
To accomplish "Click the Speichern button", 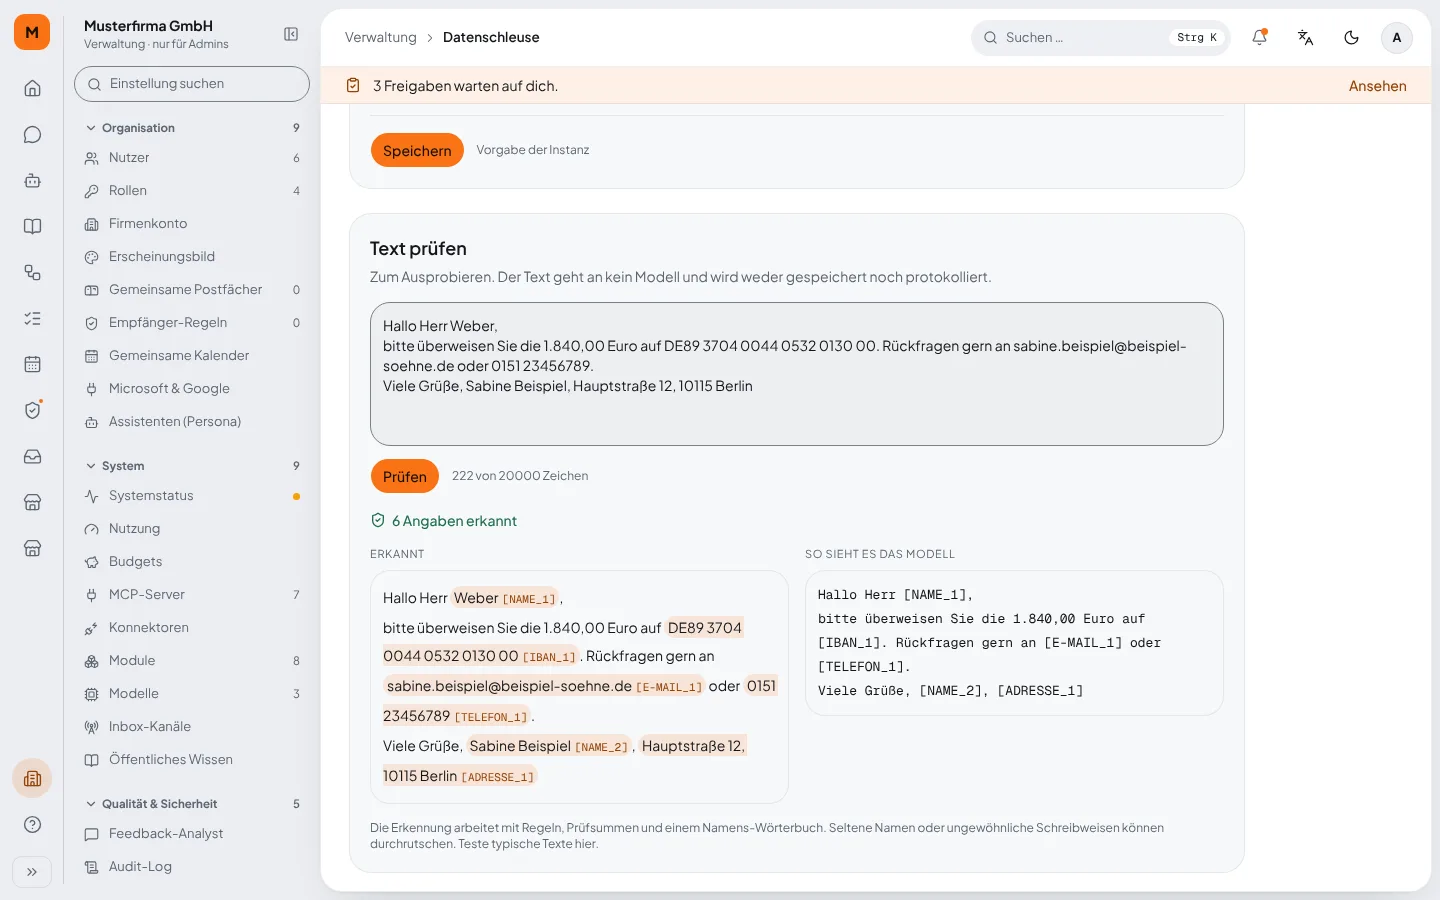I will coord(417,150).
